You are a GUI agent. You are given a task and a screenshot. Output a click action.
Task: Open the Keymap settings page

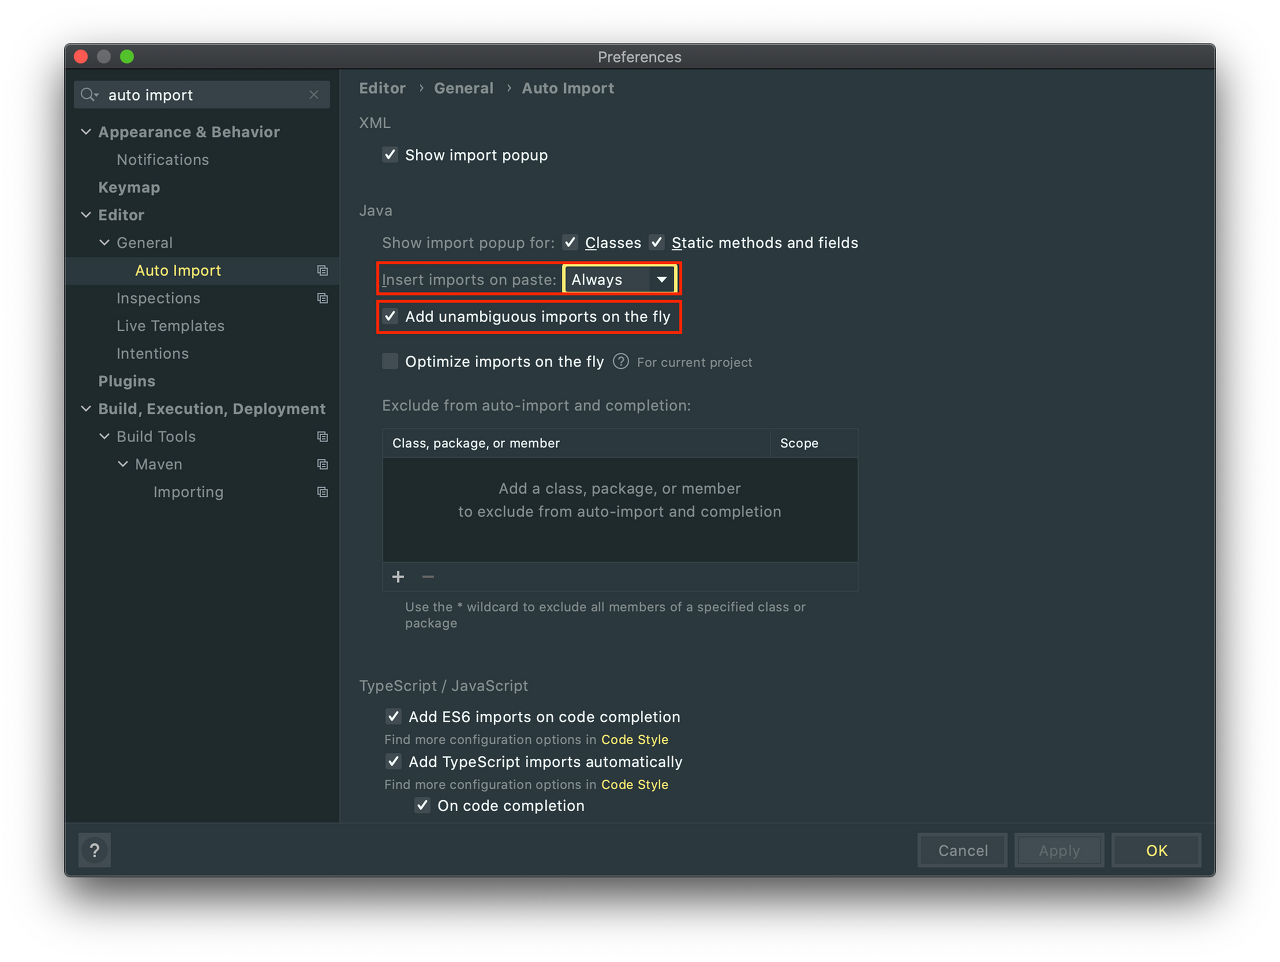click(x=129, y=187)
